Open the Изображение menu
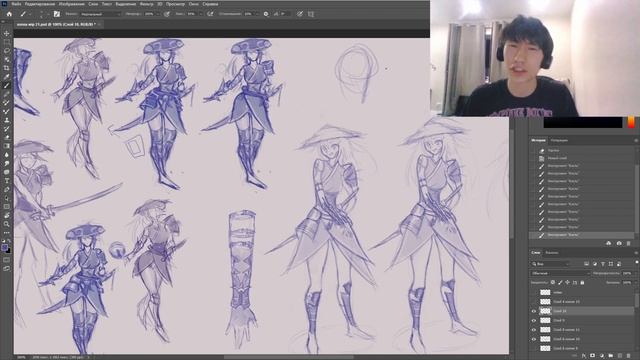The height and width of the screenshot is (360, 640). pos(71,4)
